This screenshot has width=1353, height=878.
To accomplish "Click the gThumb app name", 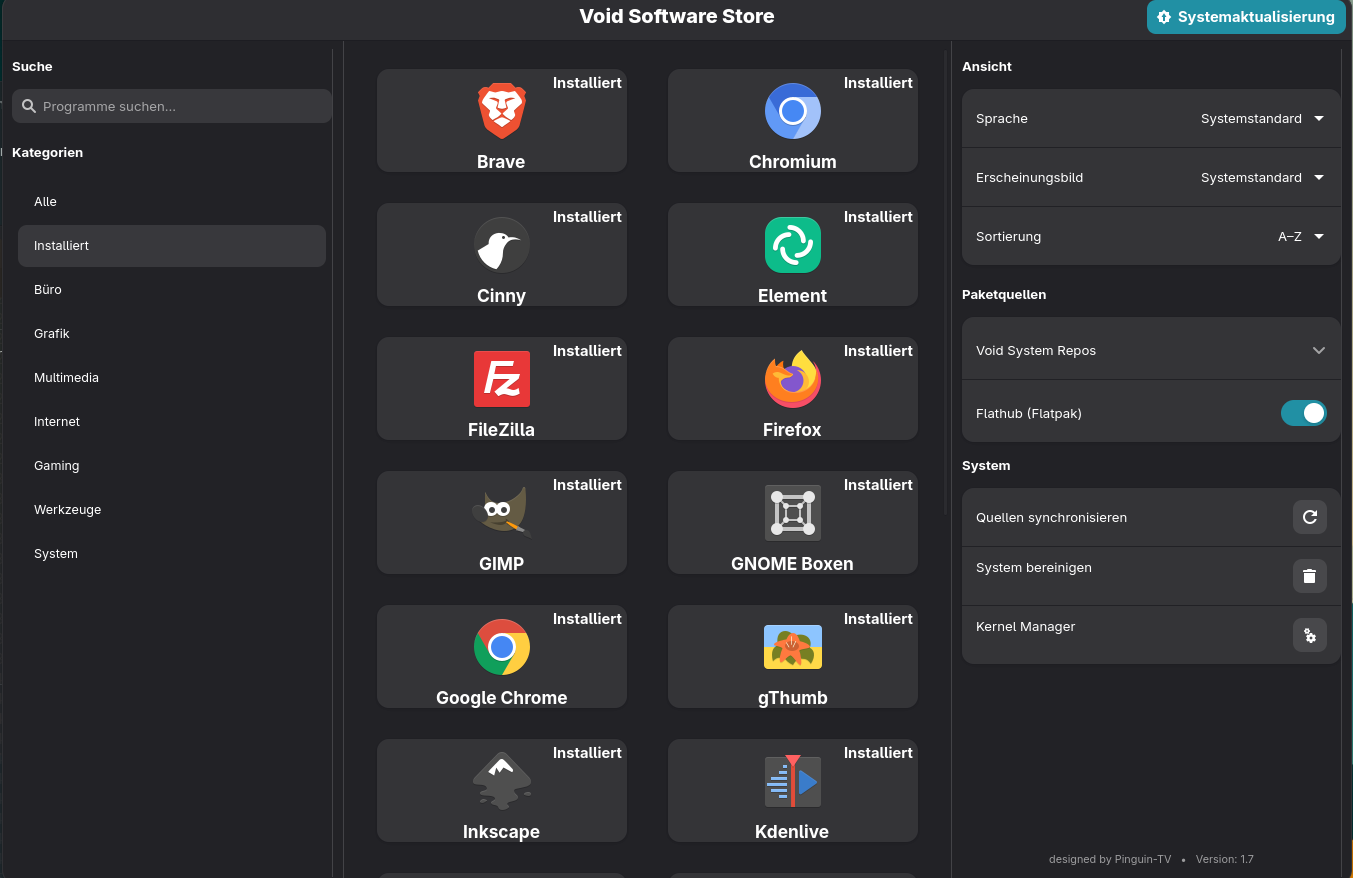I will [793, 698].
